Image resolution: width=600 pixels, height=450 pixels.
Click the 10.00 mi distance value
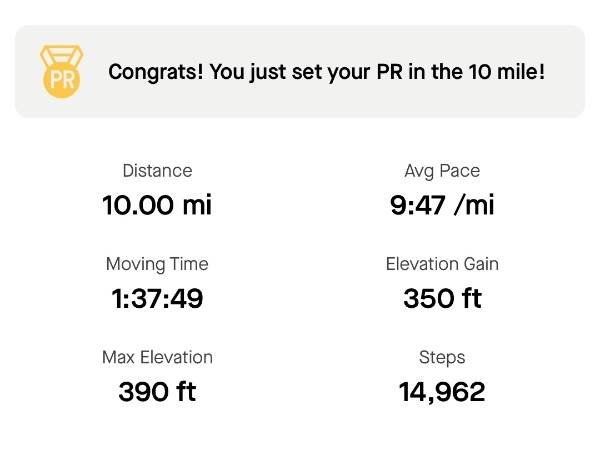tap(157, 205)
